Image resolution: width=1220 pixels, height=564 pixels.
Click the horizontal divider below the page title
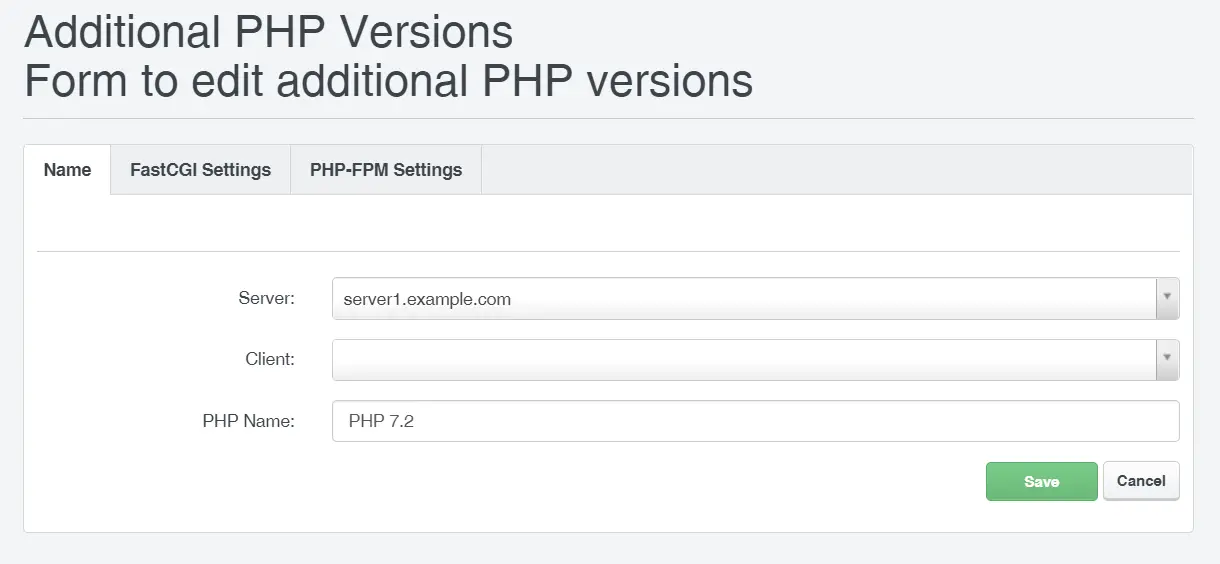pos(608,118)
